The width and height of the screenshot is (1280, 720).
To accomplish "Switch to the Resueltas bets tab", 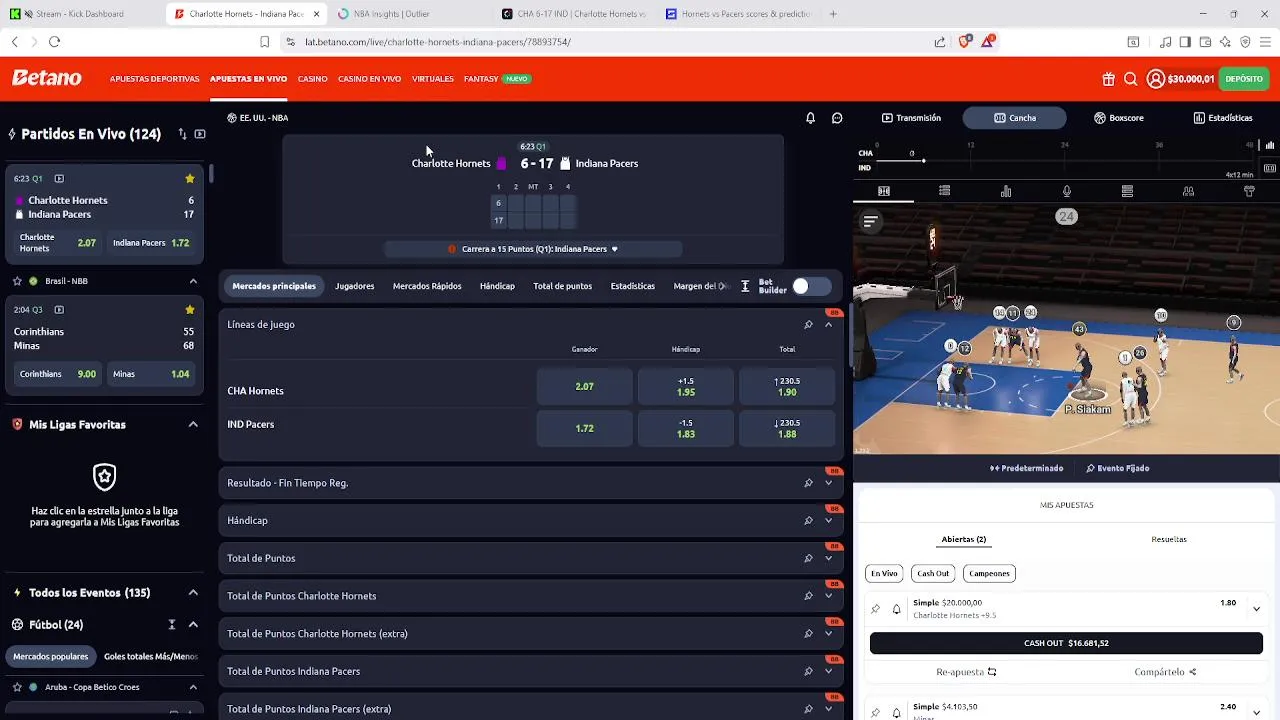I will (x=1169, y=539).
